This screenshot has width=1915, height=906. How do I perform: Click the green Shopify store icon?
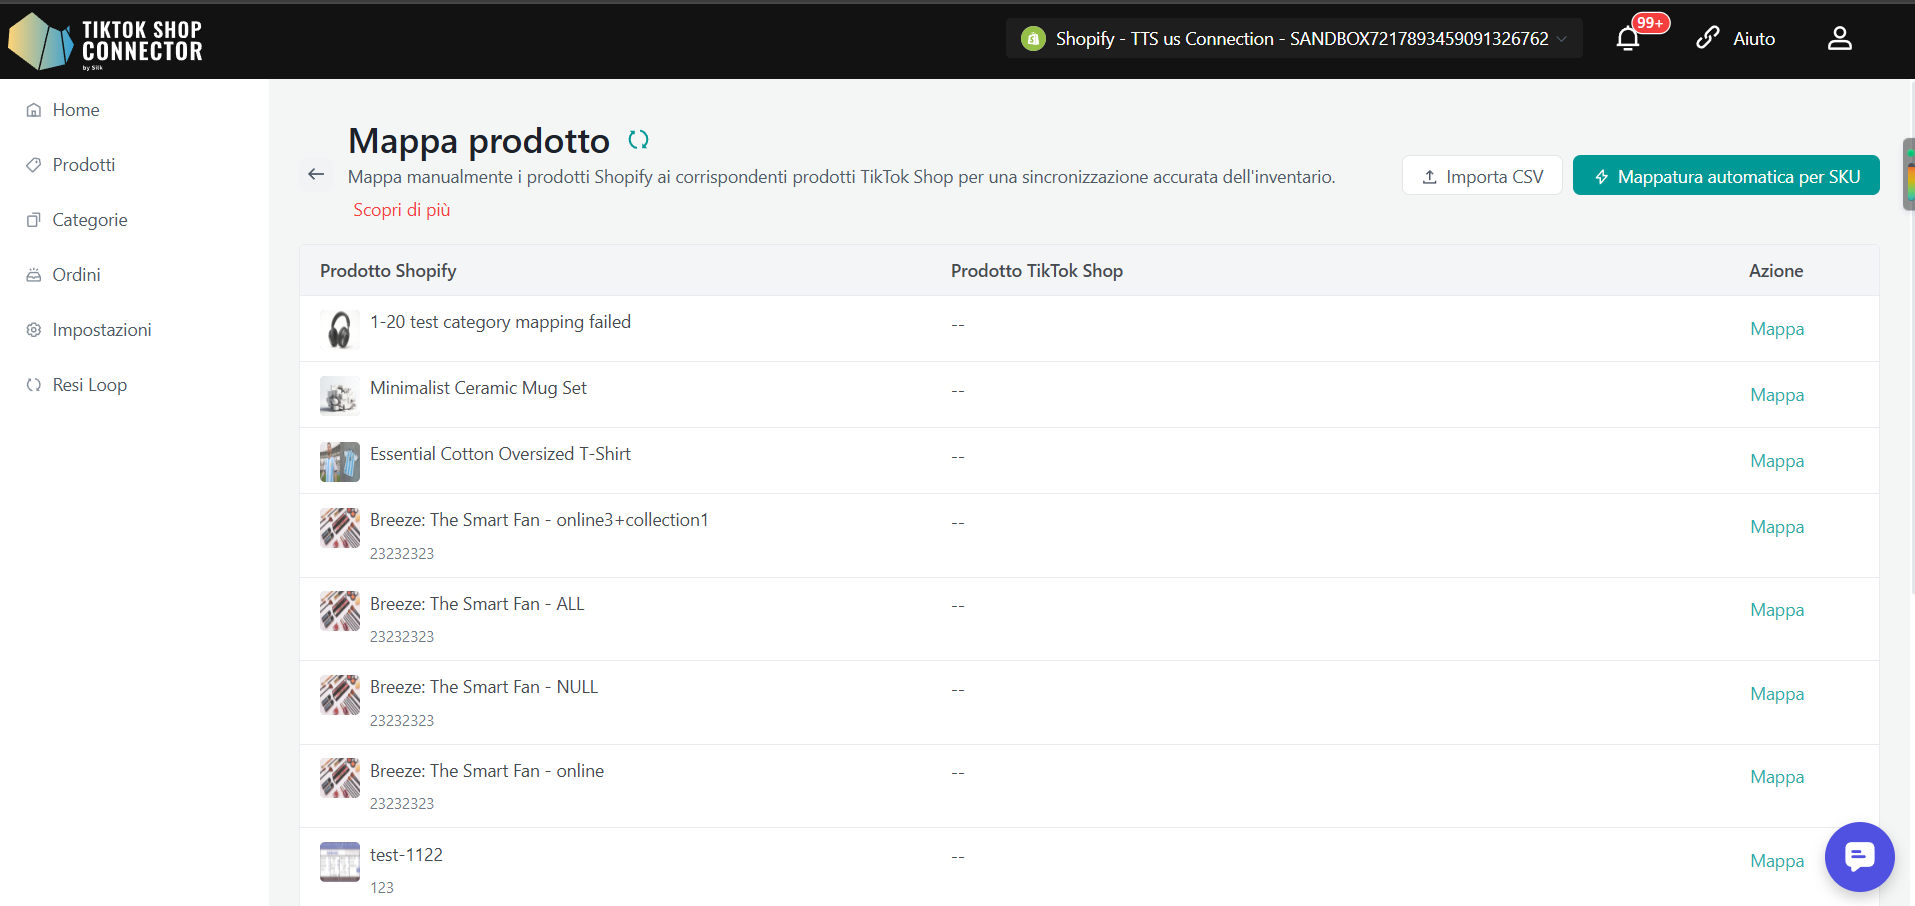click(1033, 38)
